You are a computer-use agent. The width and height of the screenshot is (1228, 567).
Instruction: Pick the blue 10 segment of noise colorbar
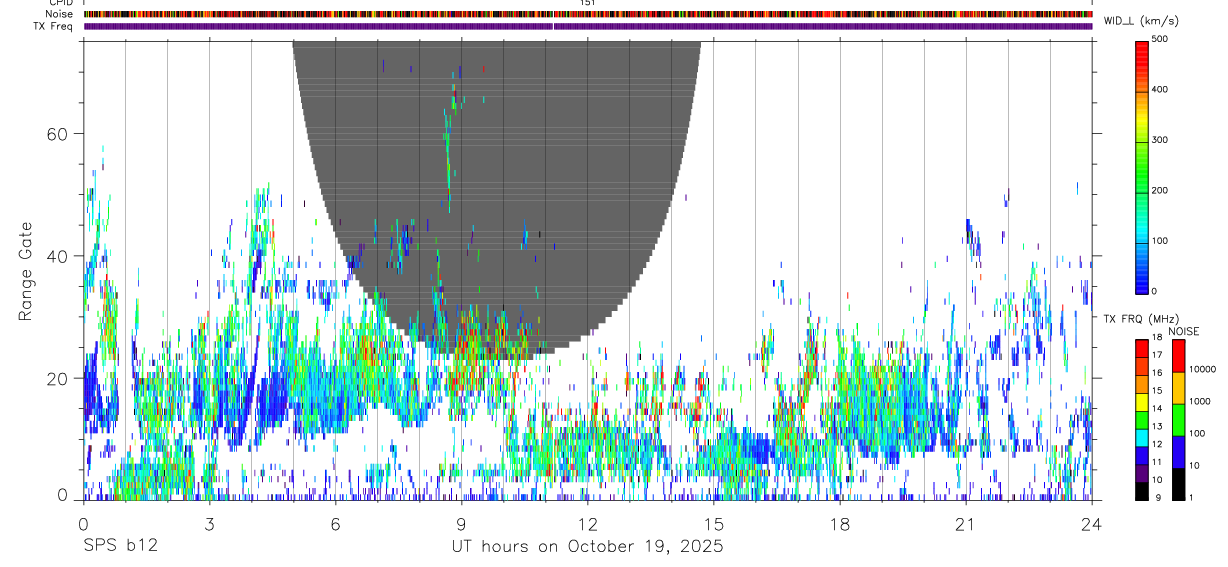point(1178,452)
